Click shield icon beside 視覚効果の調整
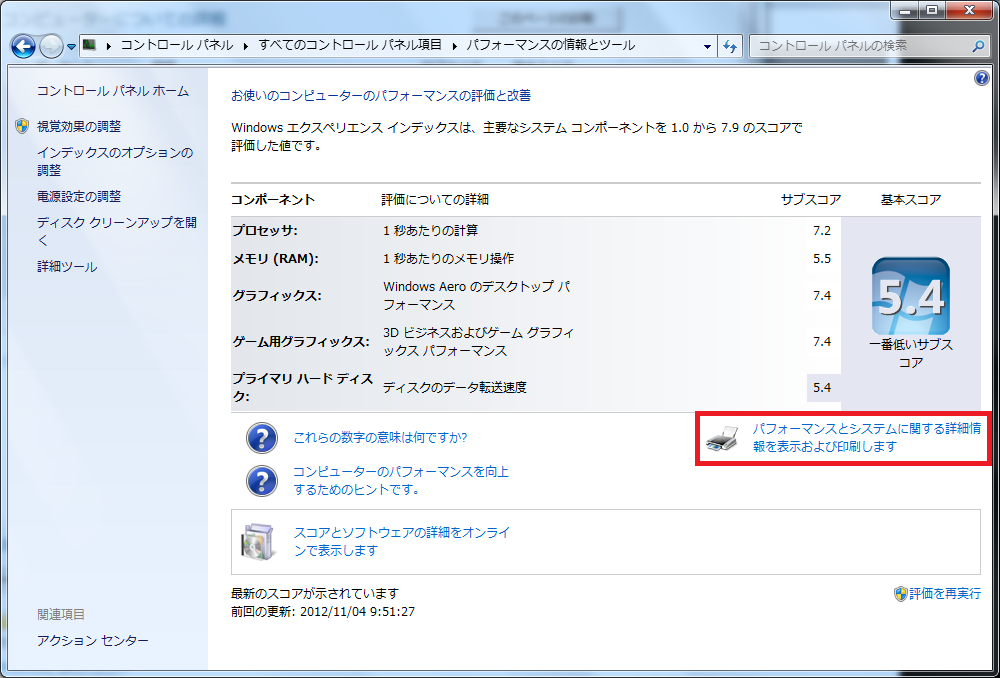 point(22,126)
